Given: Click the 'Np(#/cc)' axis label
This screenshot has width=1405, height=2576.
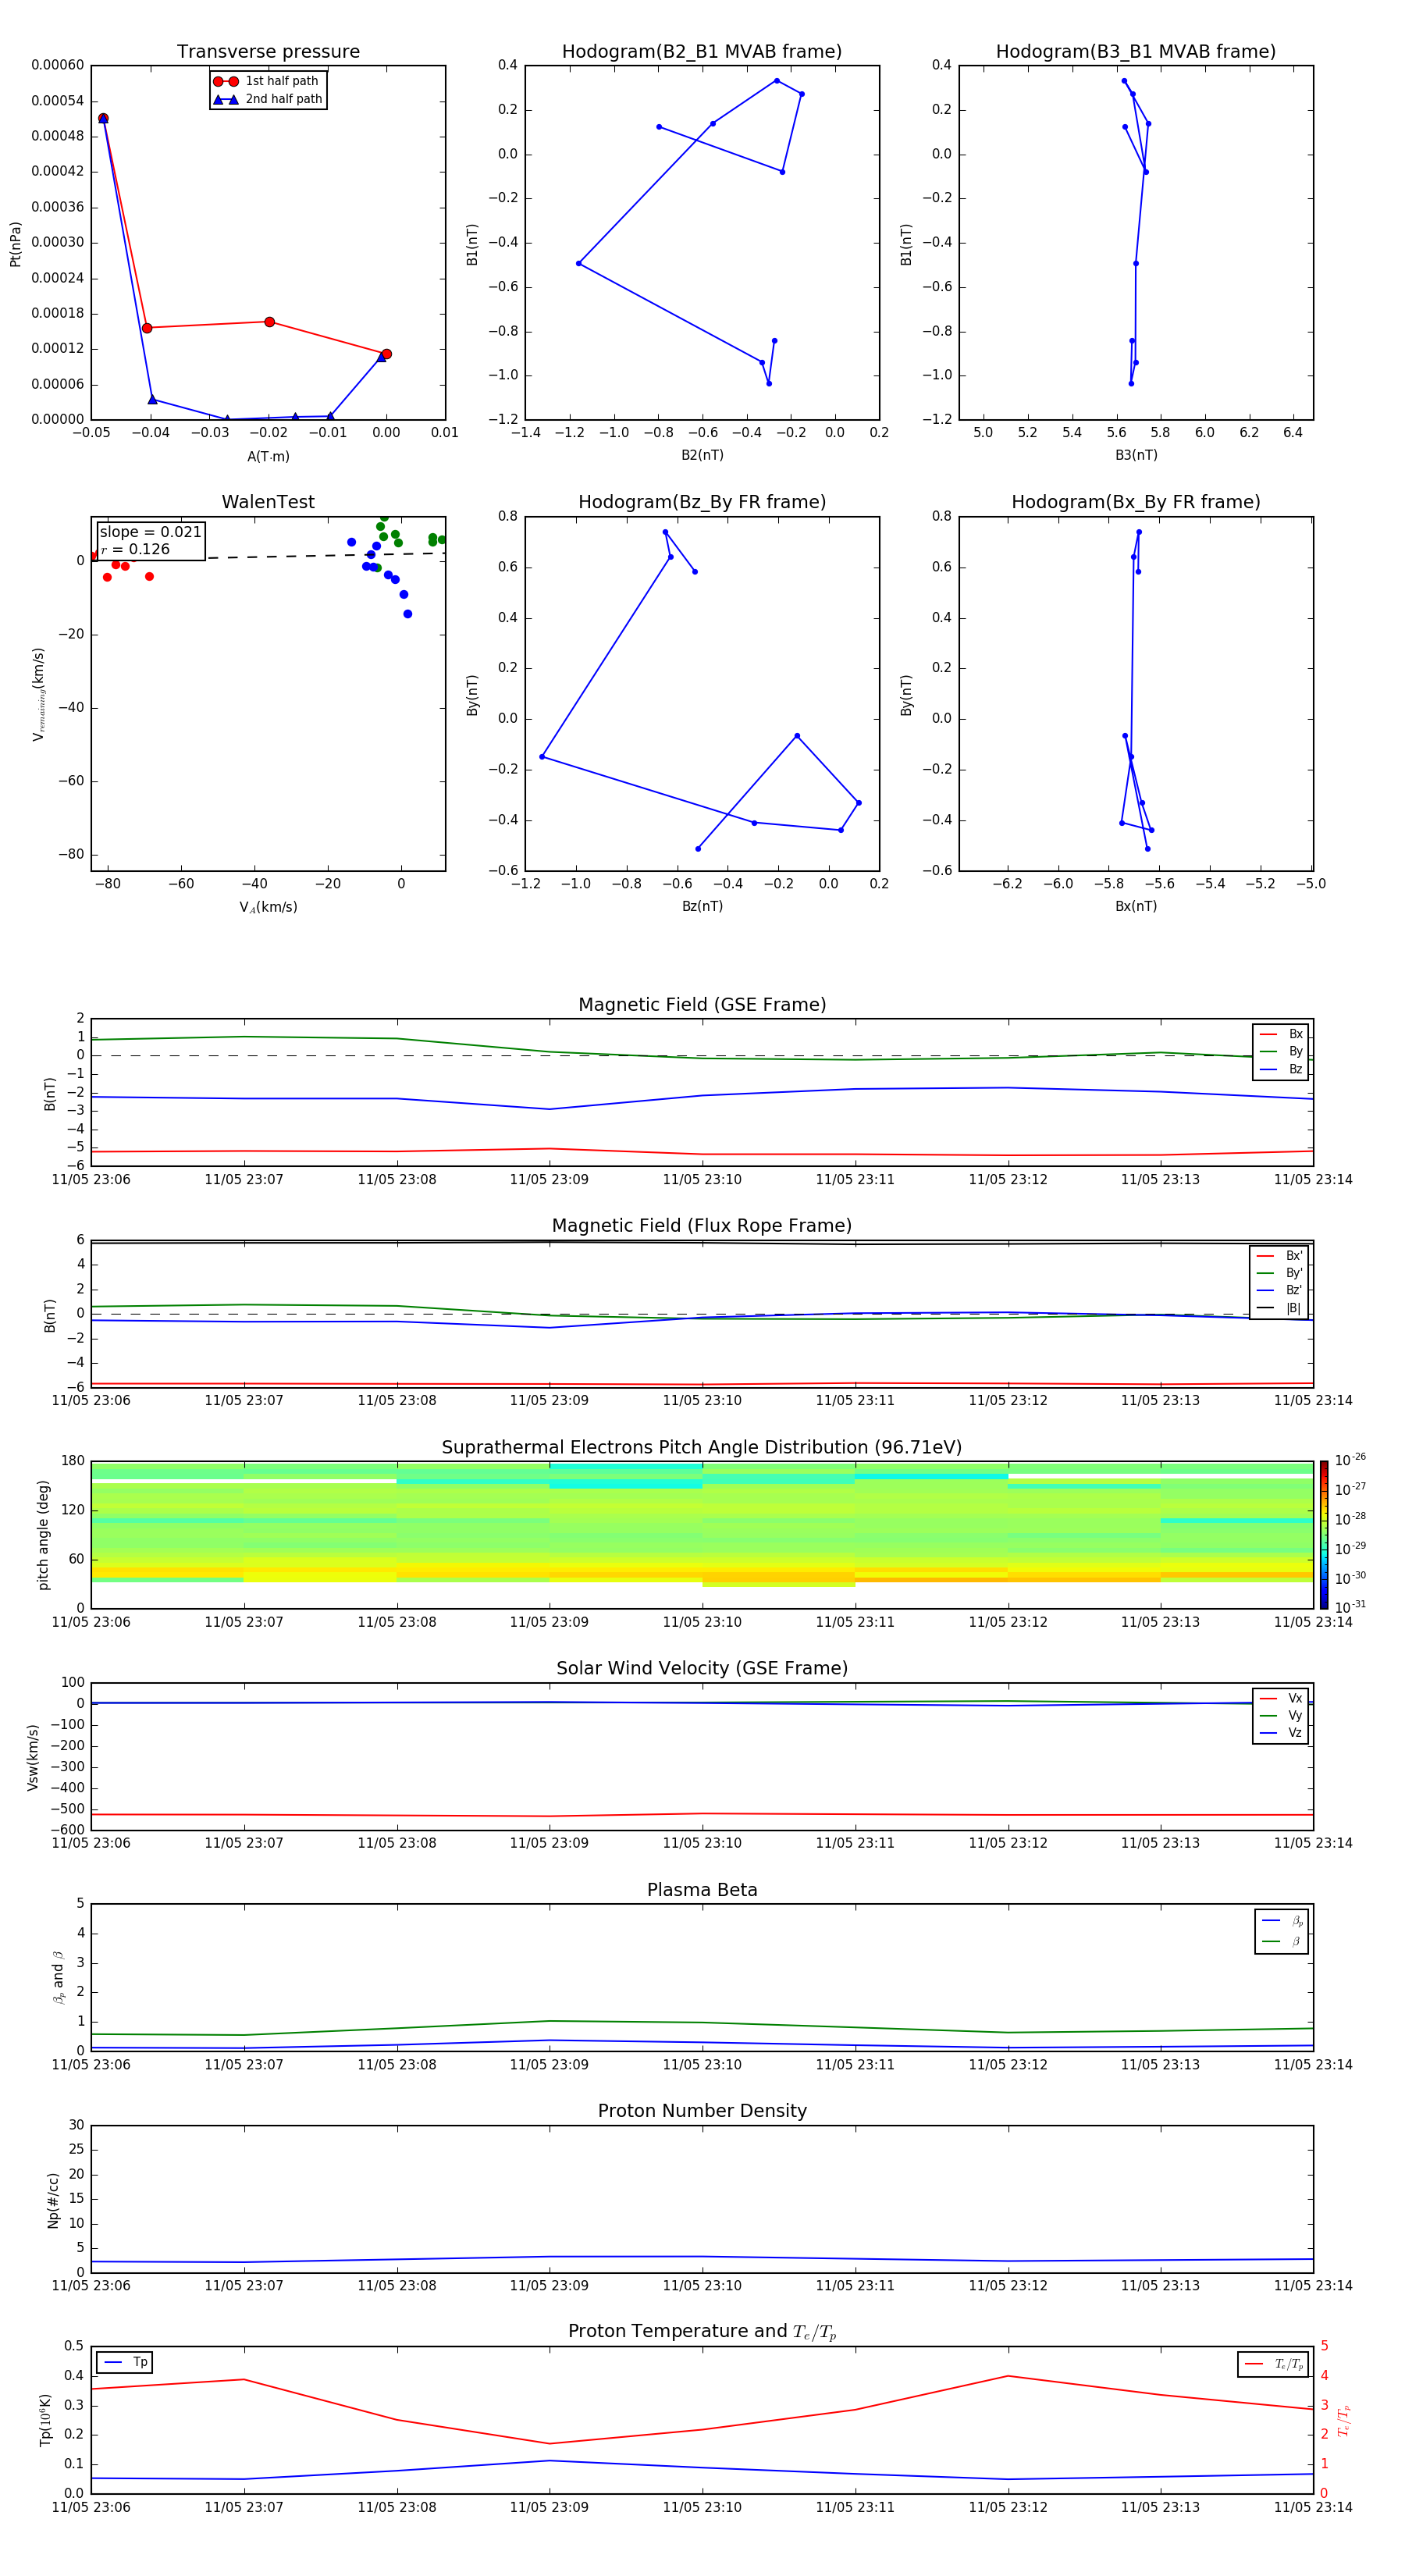Looking at the screenshot, I should [x=53, y=2199].
